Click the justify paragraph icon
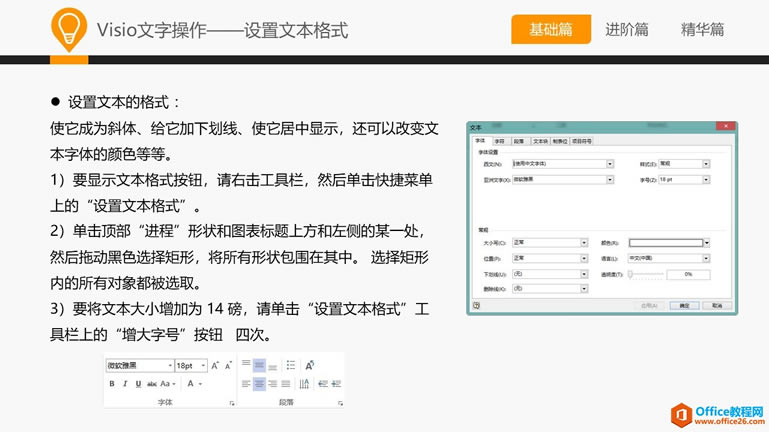This screenshot has width=769, height=432. (286, 383)
